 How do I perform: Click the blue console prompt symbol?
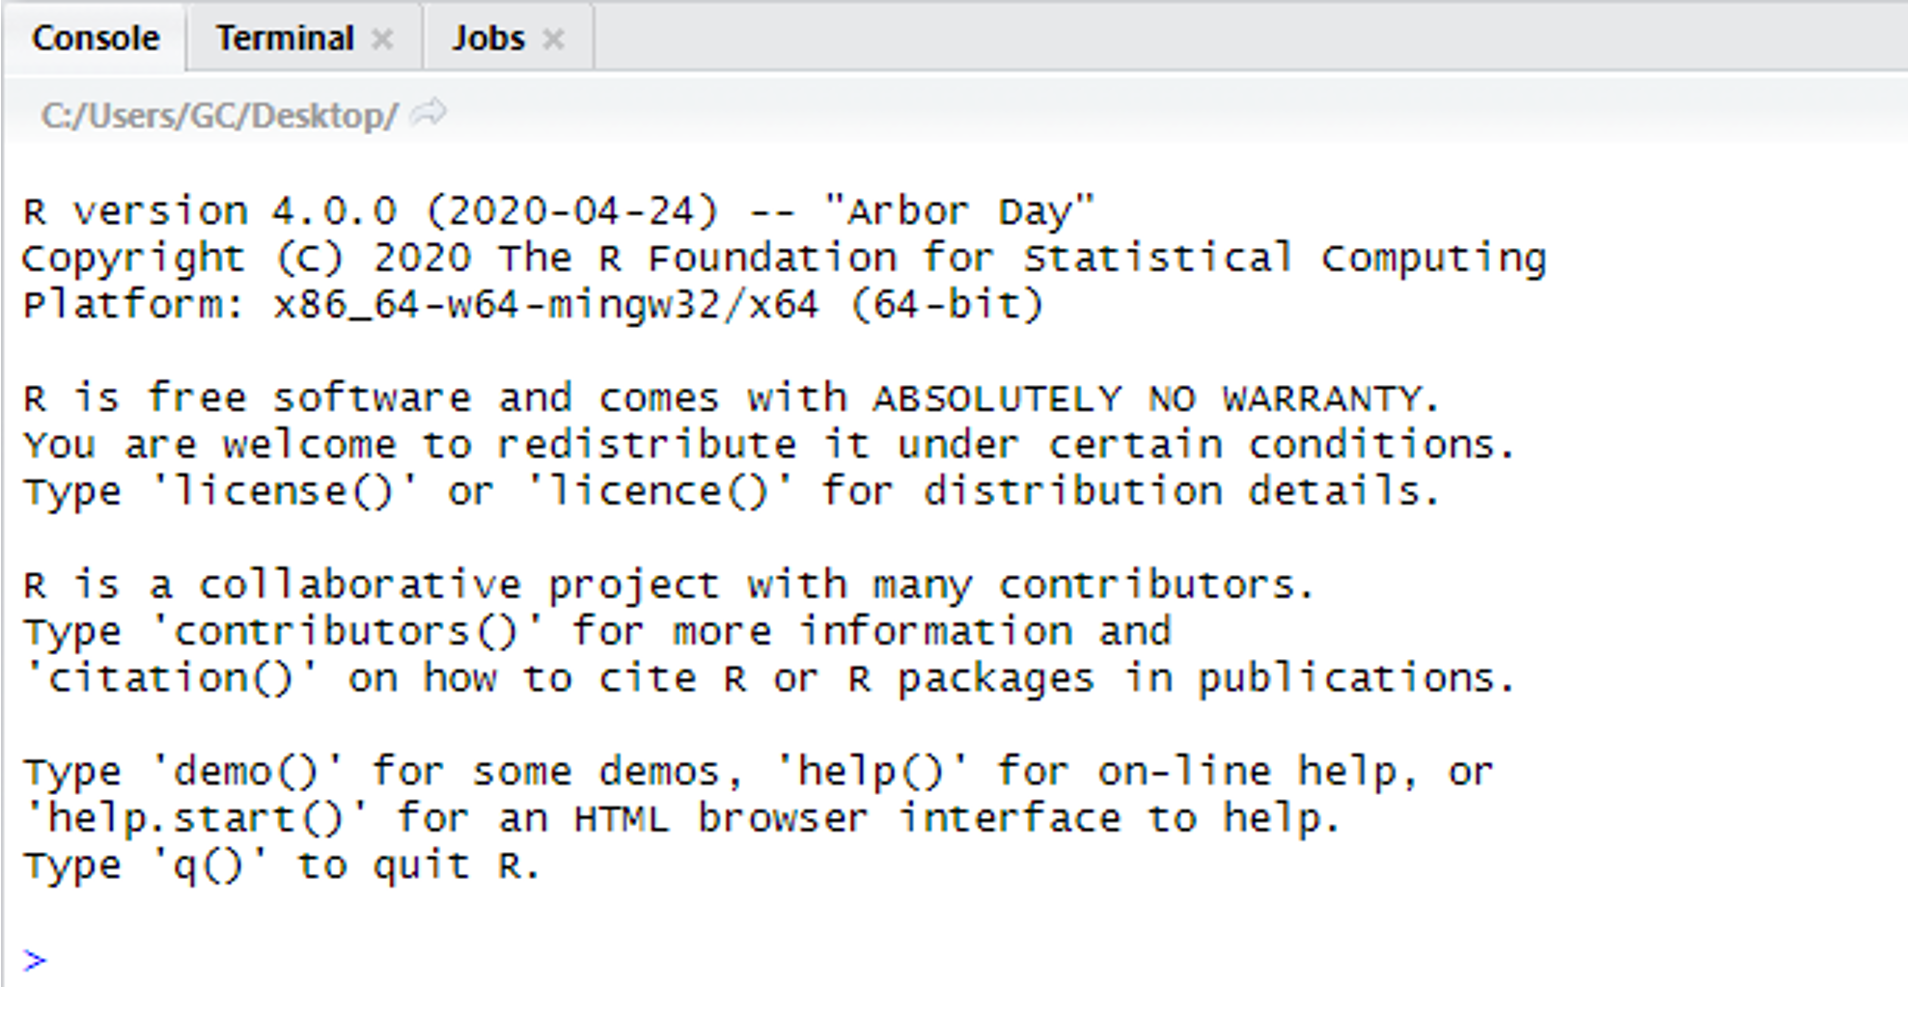(x=35, y=961)
